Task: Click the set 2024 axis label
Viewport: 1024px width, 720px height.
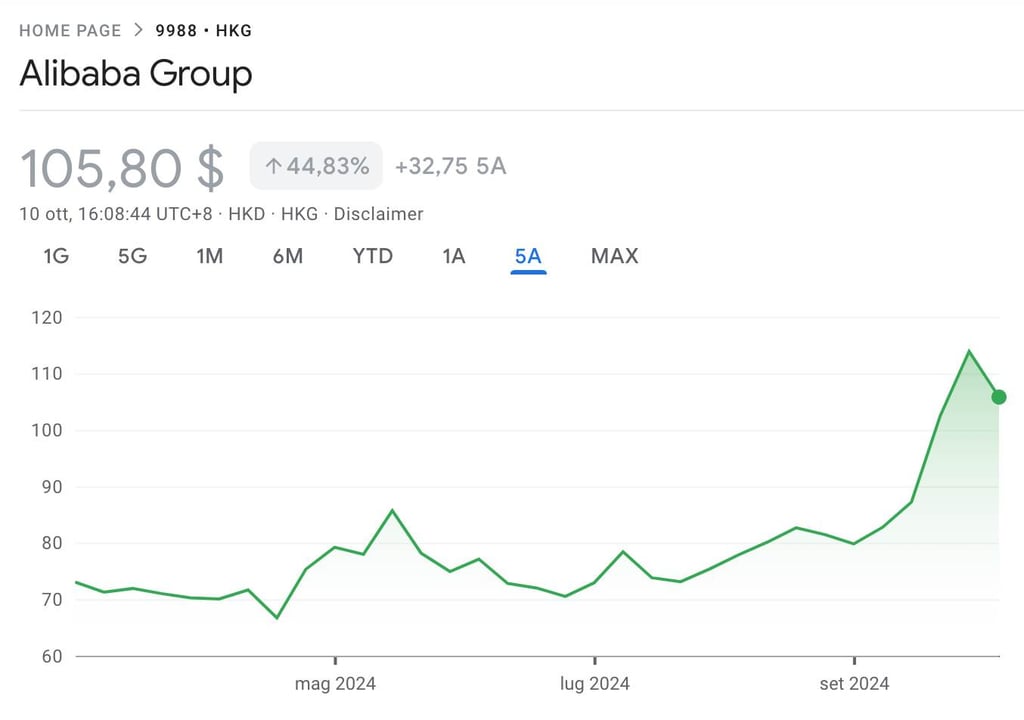Action: [x=854, y=684]
